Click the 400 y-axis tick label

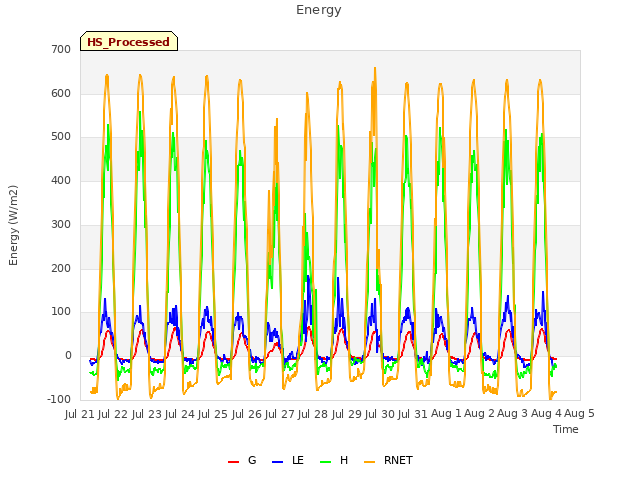pos(61,180)
